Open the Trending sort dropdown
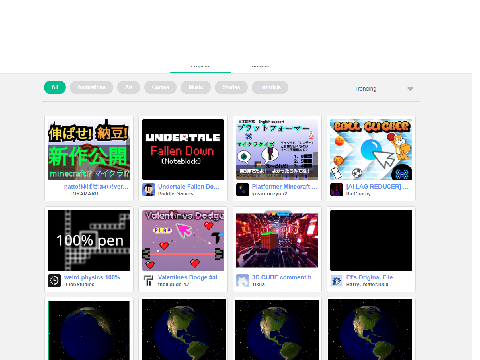Image resolution: width=480 pixels, height=360 pixels. tap(383, 89)
